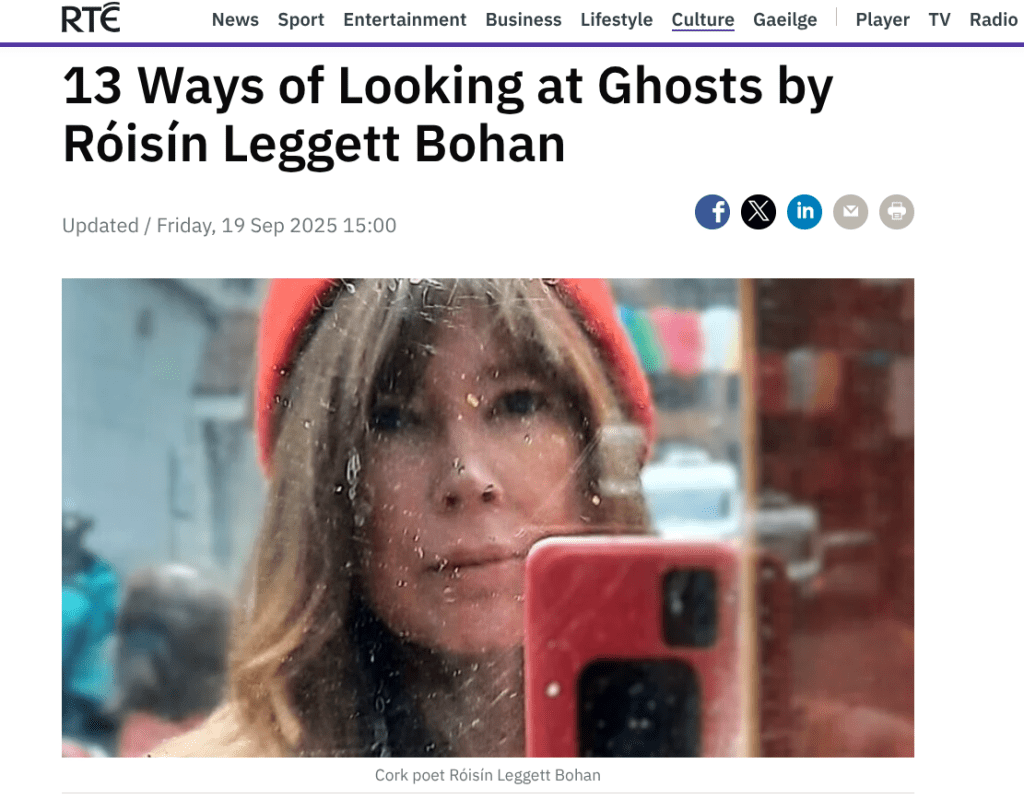Viewport: 1024px width, 799px height.
Task: Click the updated date line
Action: (229, 225)
